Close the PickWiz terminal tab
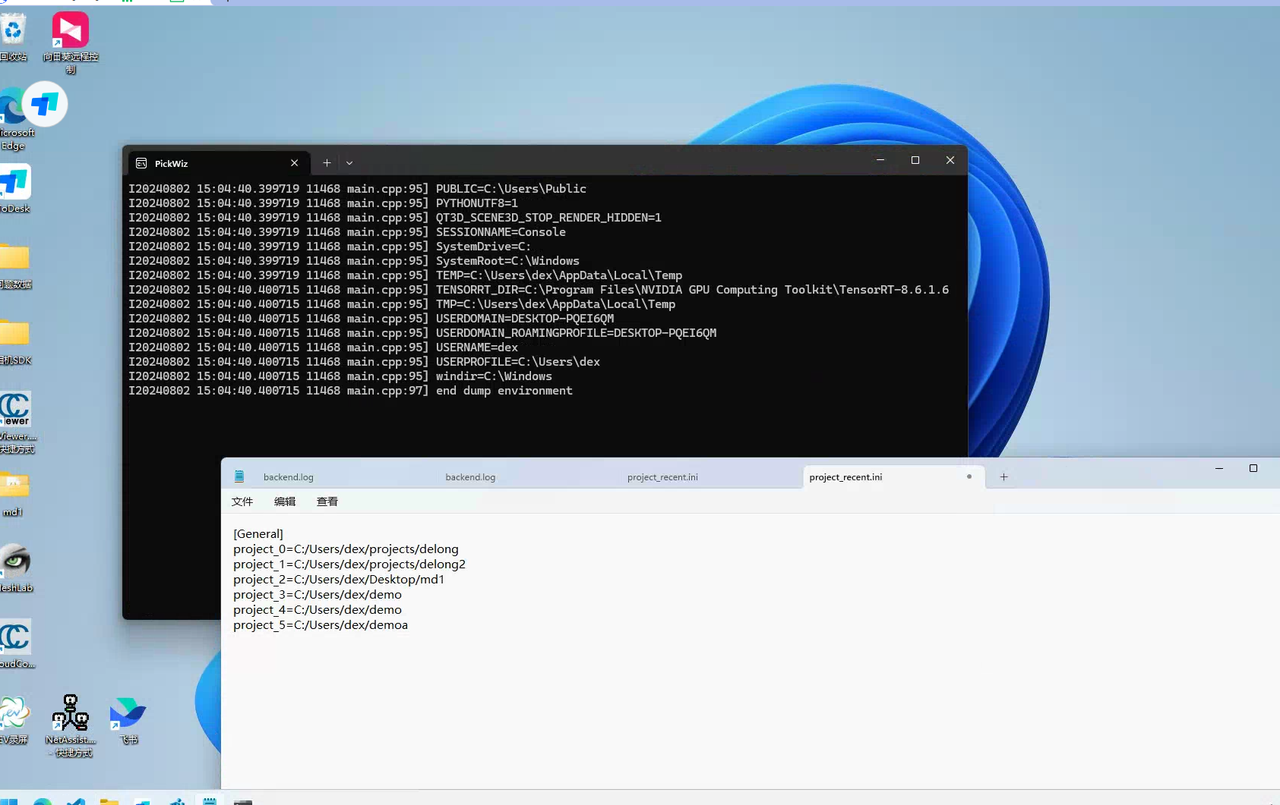Image resolution: width=1280 pixels, height=805 pixels. coord(294,163)
